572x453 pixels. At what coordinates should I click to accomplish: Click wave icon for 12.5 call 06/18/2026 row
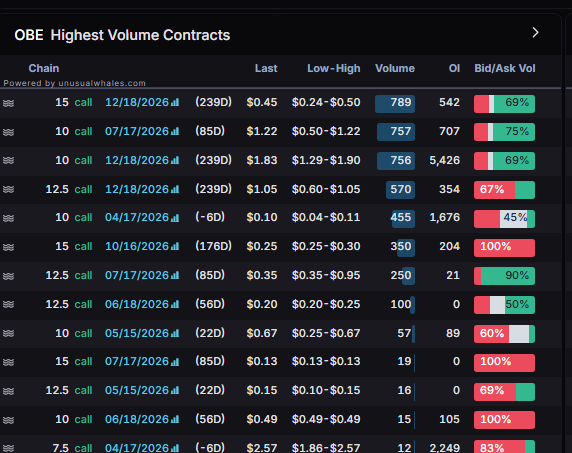[8, 305]
